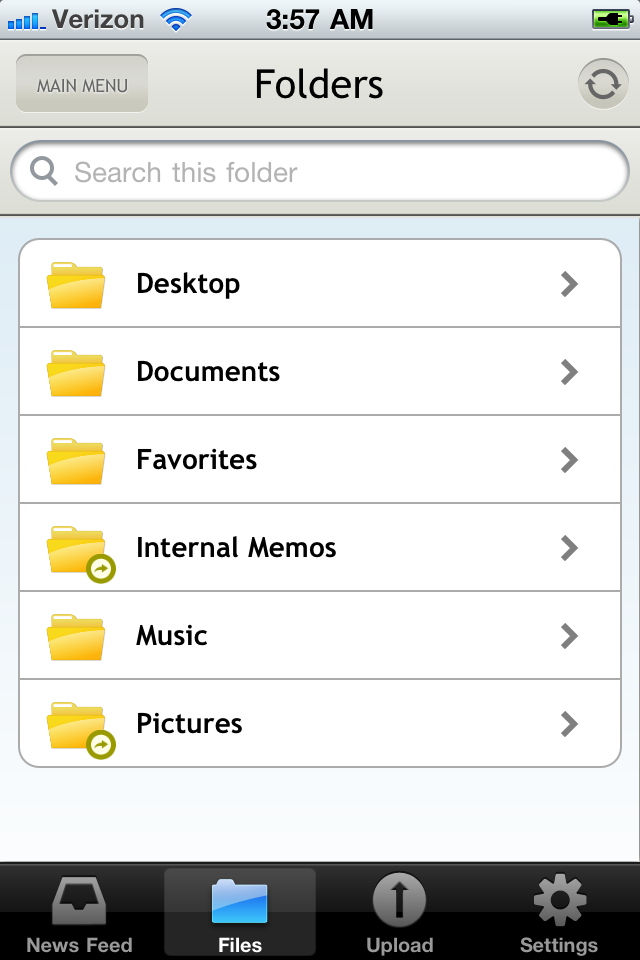Tap the search magnifier icon
This screenshot has width=640, height=960.
44,172
